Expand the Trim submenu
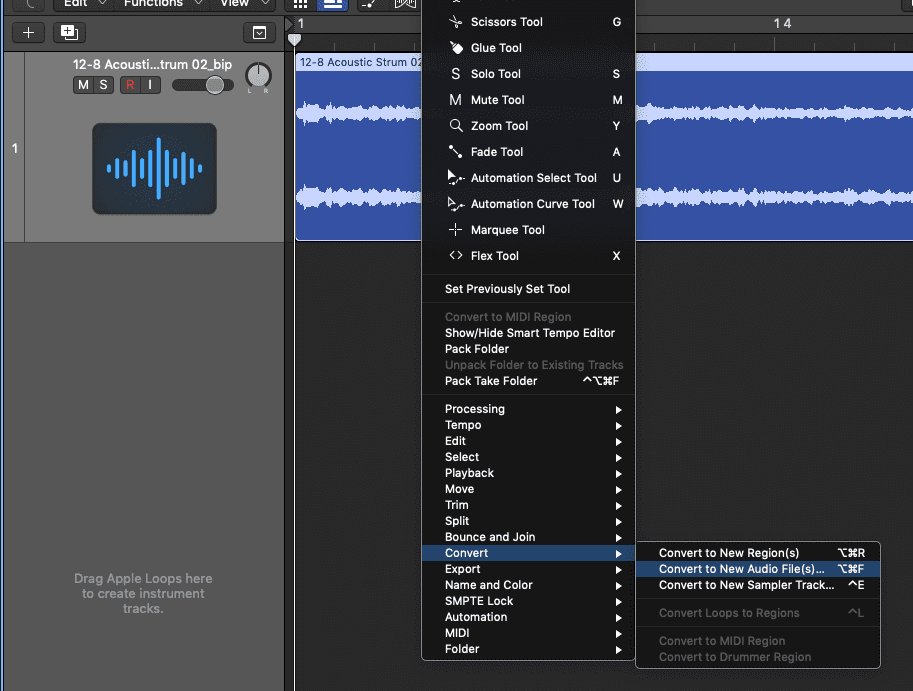913x691 pixels. (x=528, y=505)
